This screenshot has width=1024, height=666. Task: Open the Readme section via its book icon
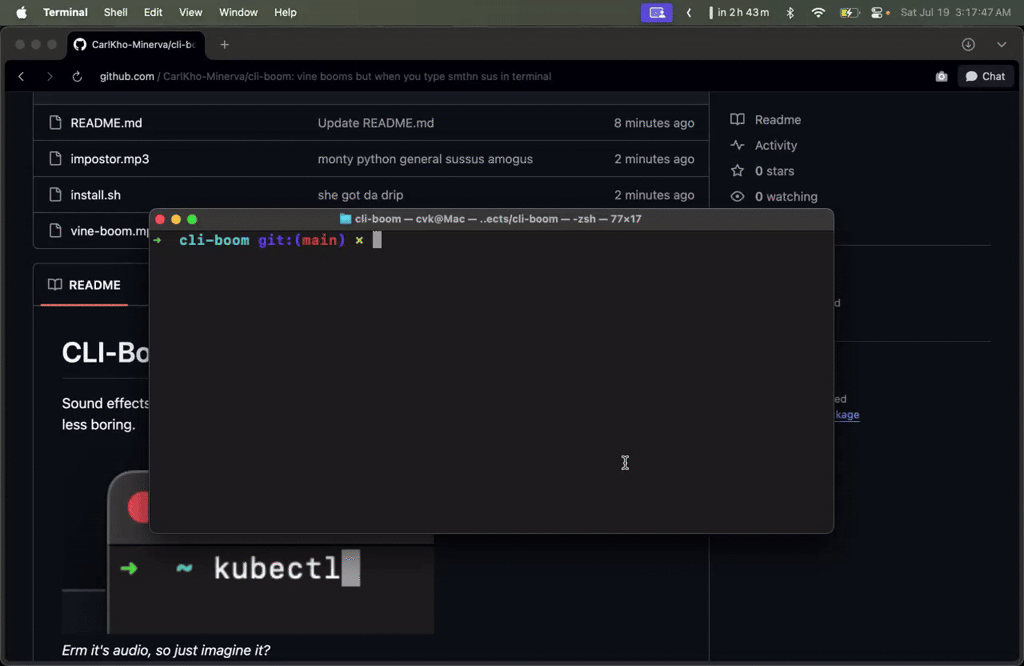[x=736, y=119]
